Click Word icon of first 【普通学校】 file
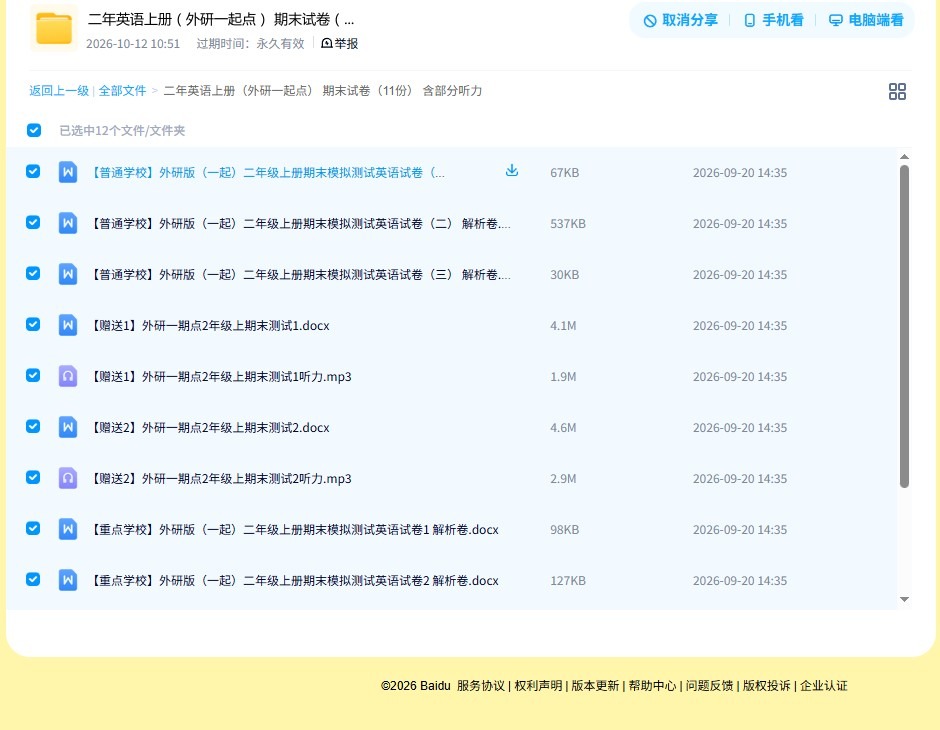The width and height of the screenshot is (940, 730). [68, 172]
